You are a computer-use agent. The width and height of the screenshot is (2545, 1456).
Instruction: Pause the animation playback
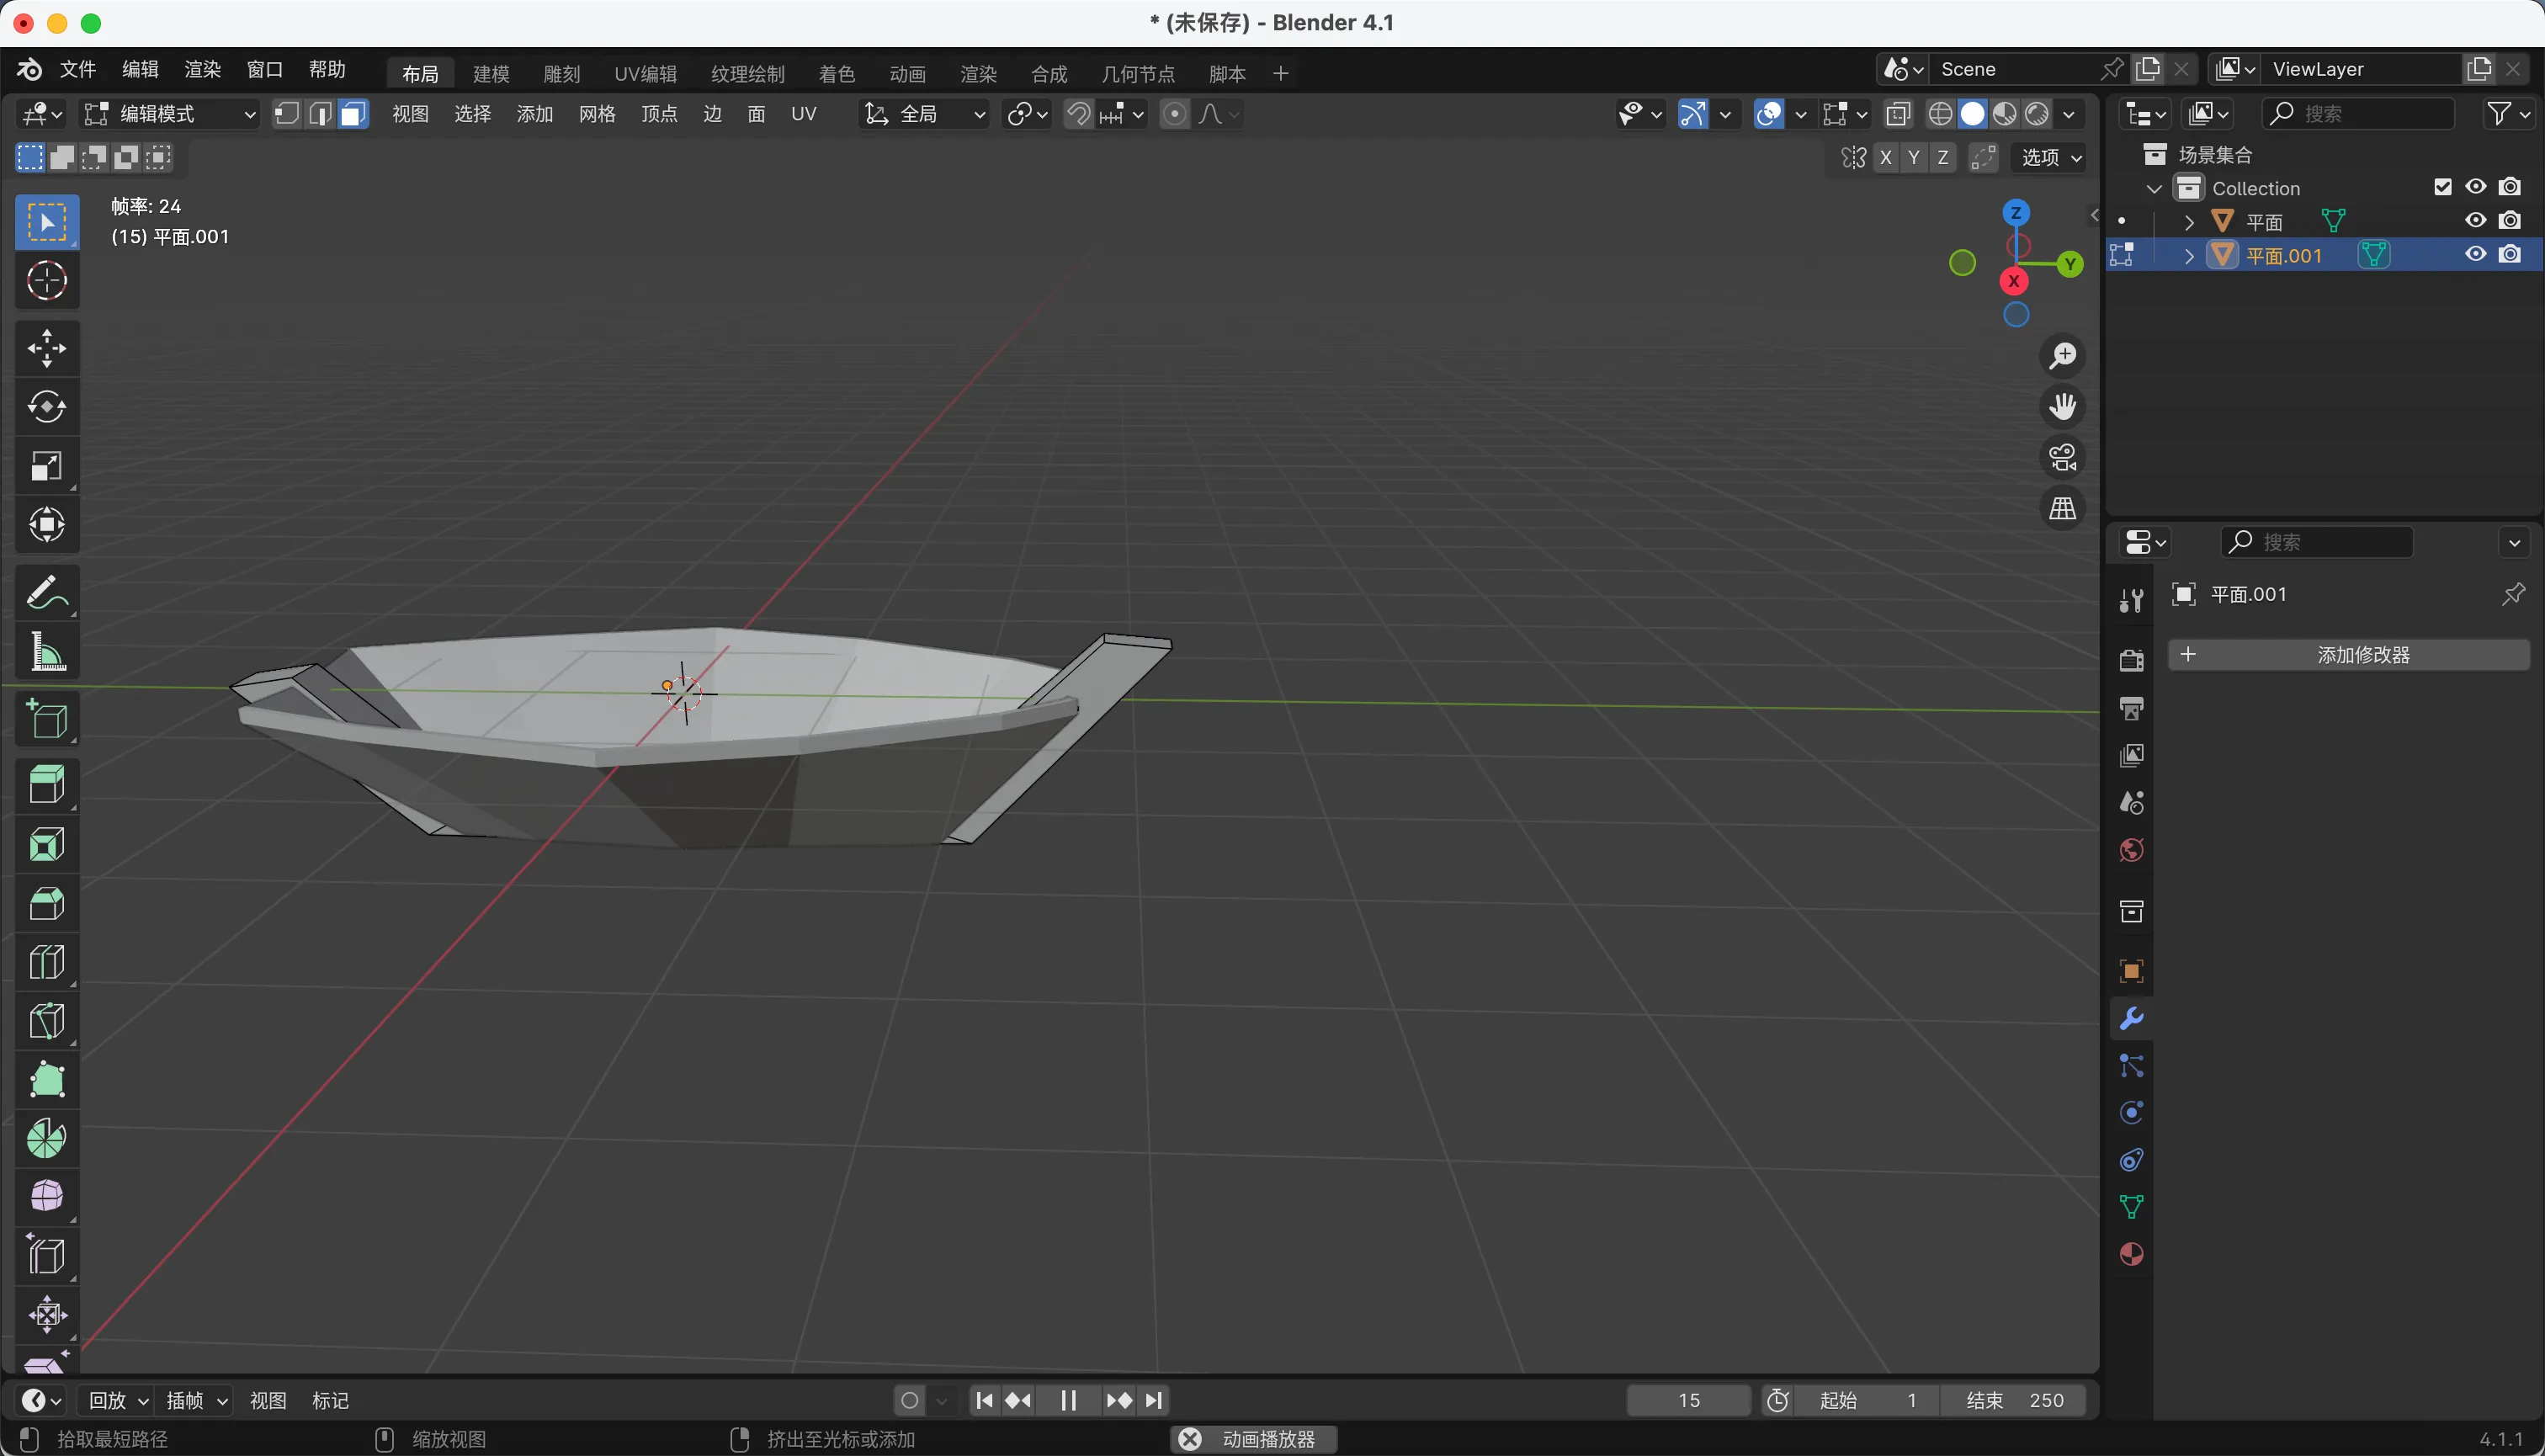pos(1067,1400)
